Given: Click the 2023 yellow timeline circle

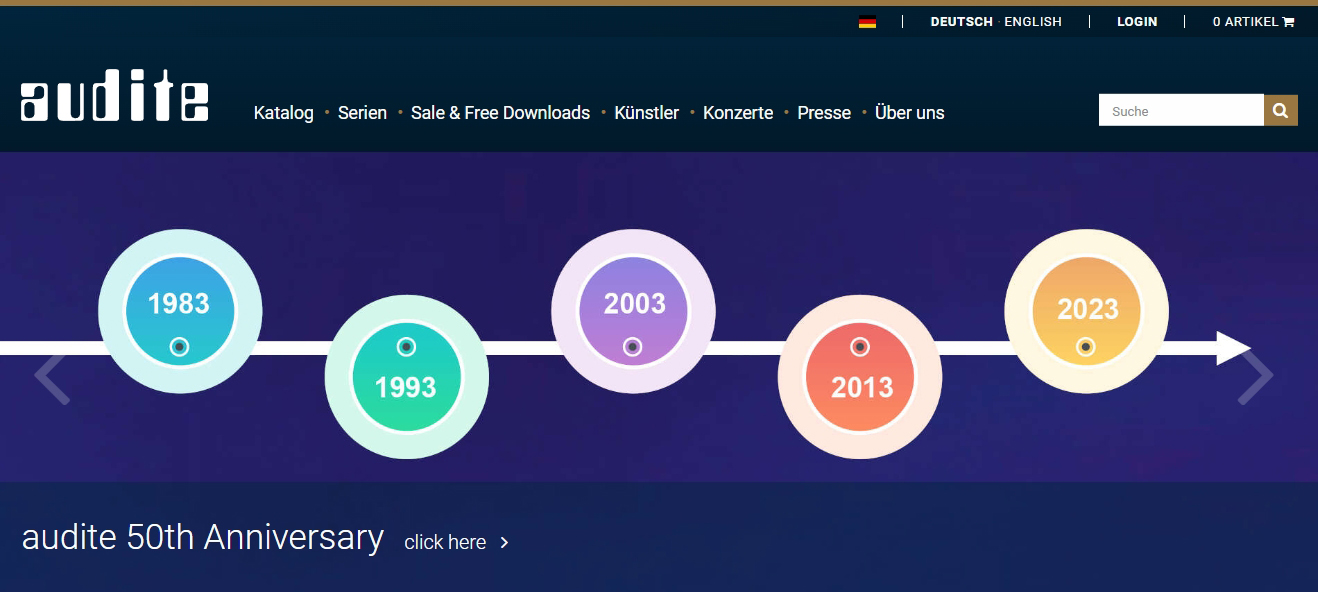Looking at the screenshot, I should (x=1086, y=311).
